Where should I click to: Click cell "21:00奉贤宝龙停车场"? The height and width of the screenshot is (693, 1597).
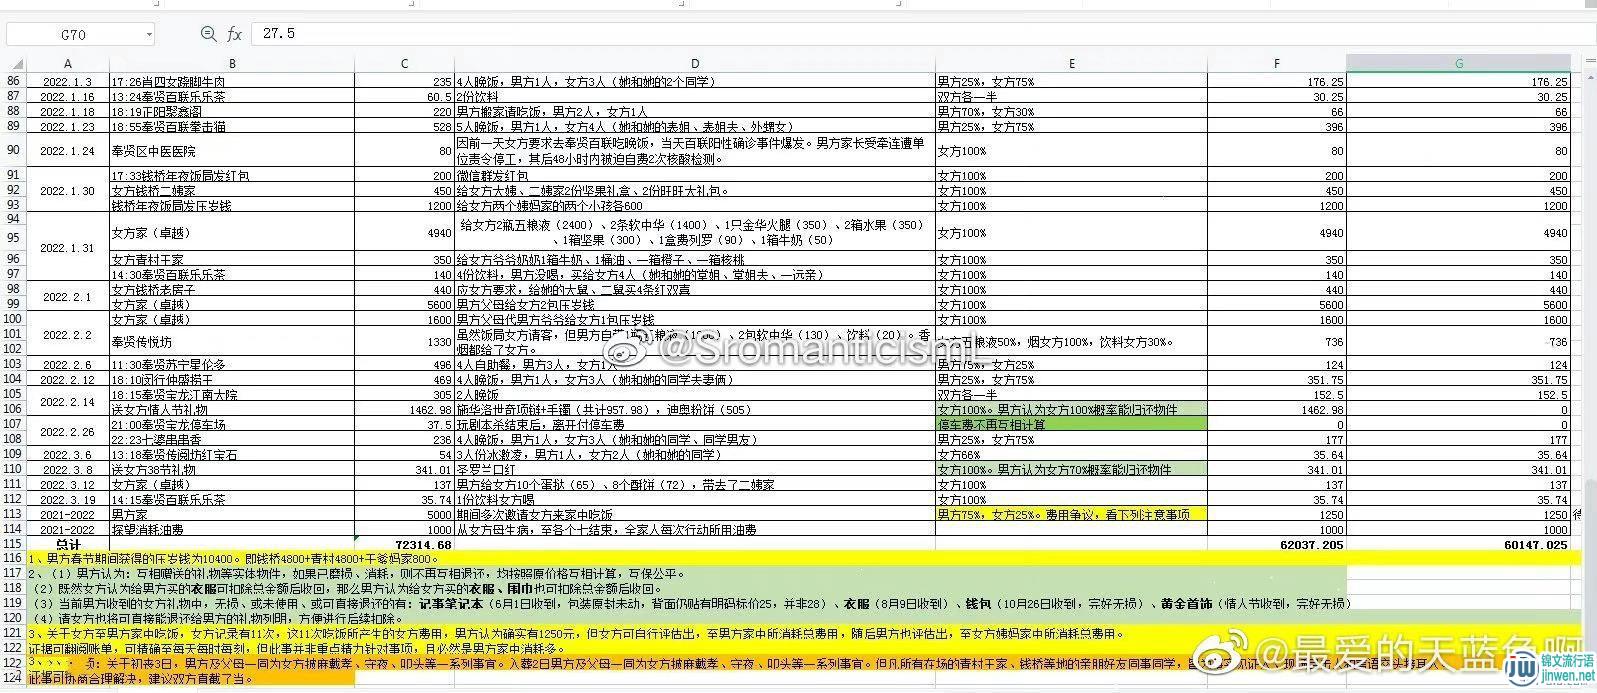pos(232,425)
